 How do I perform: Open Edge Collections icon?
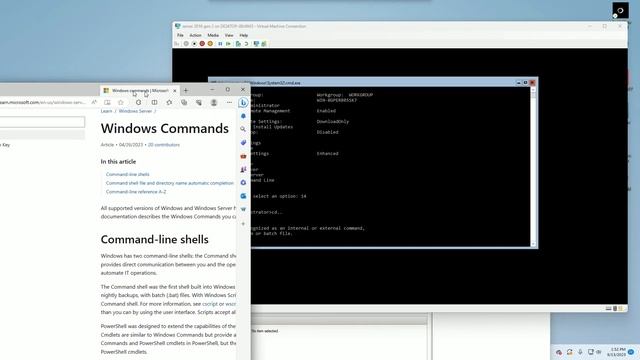click(x=184, y=102)
